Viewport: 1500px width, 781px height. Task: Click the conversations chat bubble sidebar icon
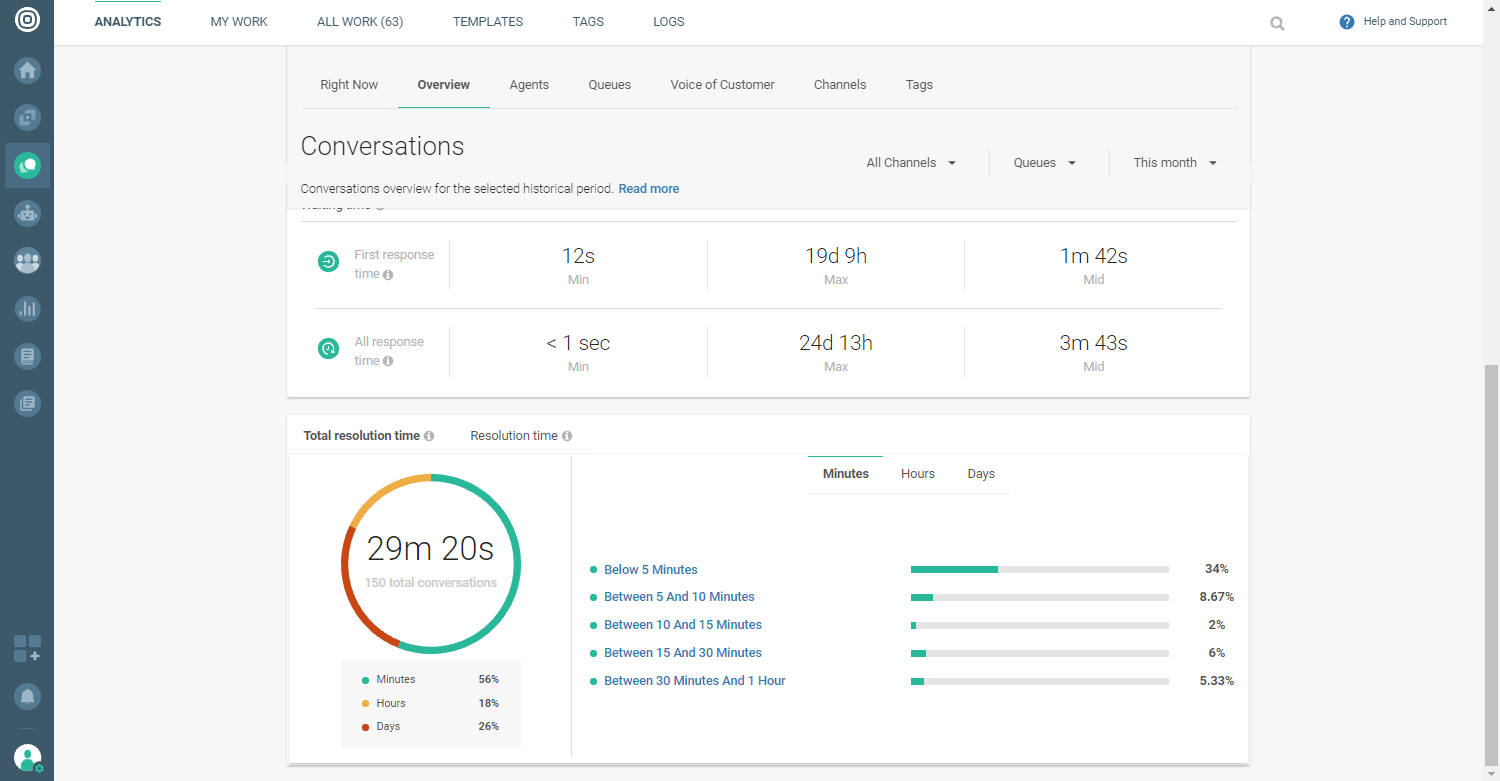[27, 165]
